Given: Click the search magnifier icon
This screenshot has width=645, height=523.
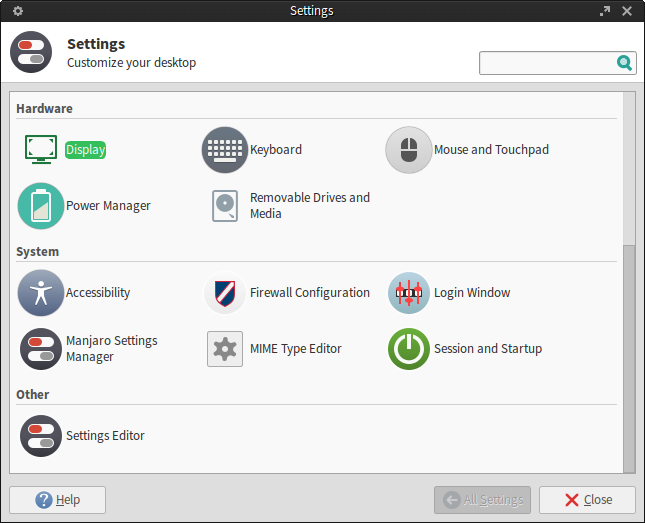Looking at the screenshot, I should click(x=624, y=63).
